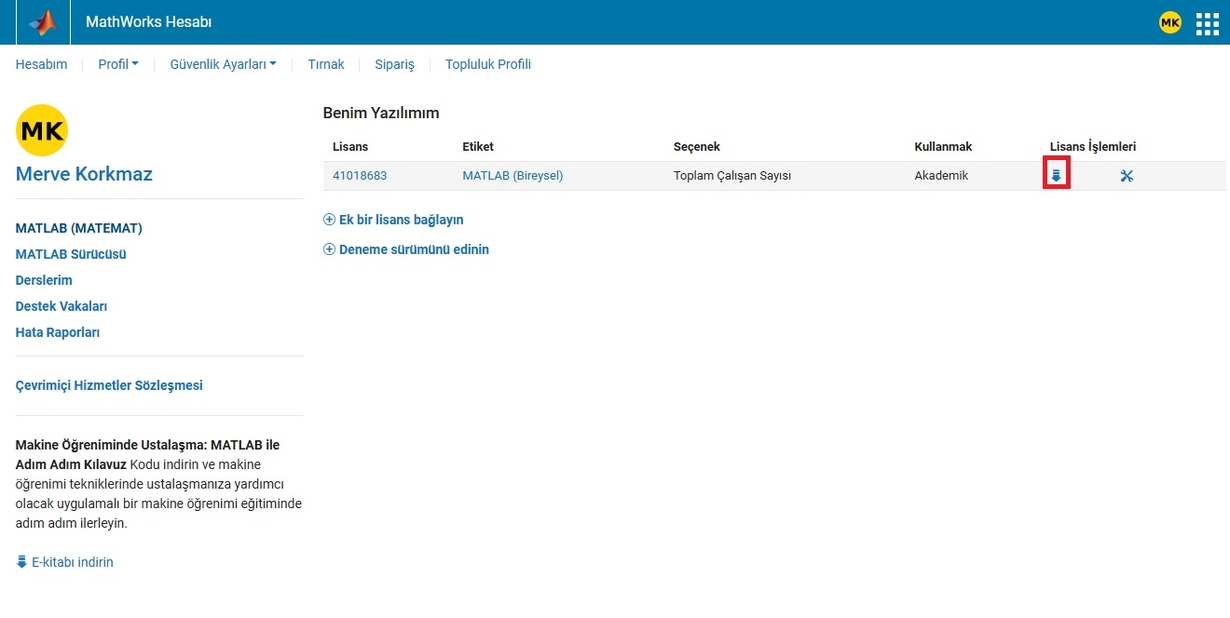Open Topluluk Profili page
Image resolution: width=1230 pixels, height=618 pixels.
point(488,64)
